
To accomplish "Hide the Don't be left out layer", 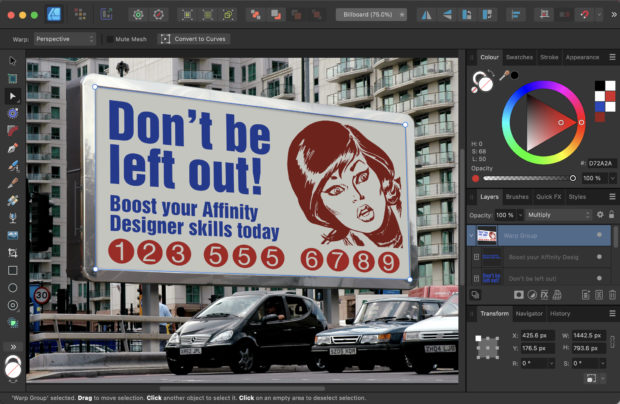I will coord(599,278).
